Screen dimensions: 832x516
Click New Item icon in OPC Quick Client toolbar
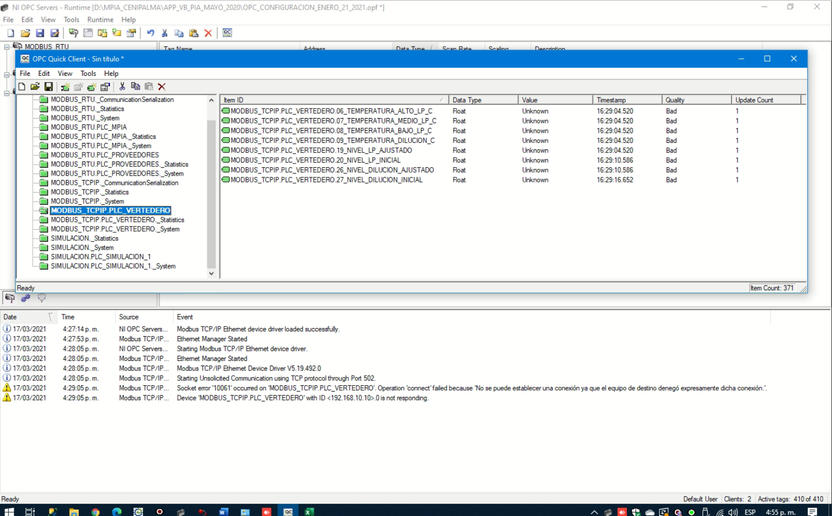point(92,87)
